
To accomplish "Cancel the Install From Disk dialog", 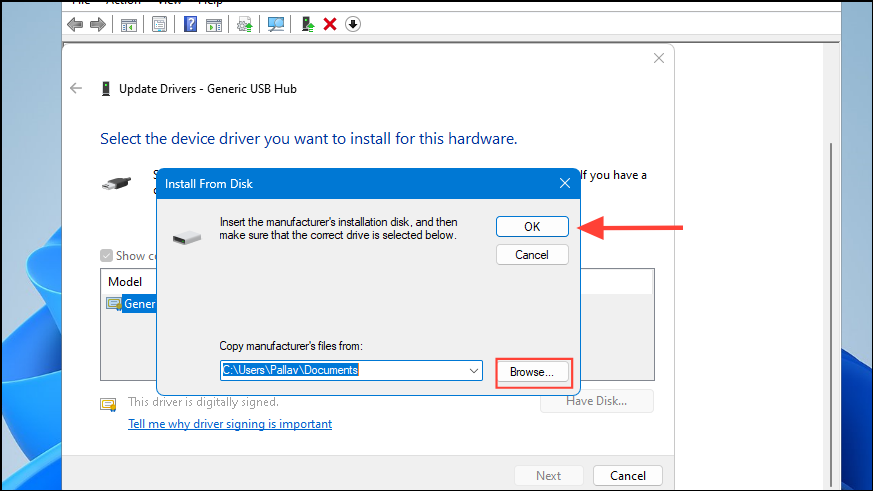I will (x=532, y=255).
